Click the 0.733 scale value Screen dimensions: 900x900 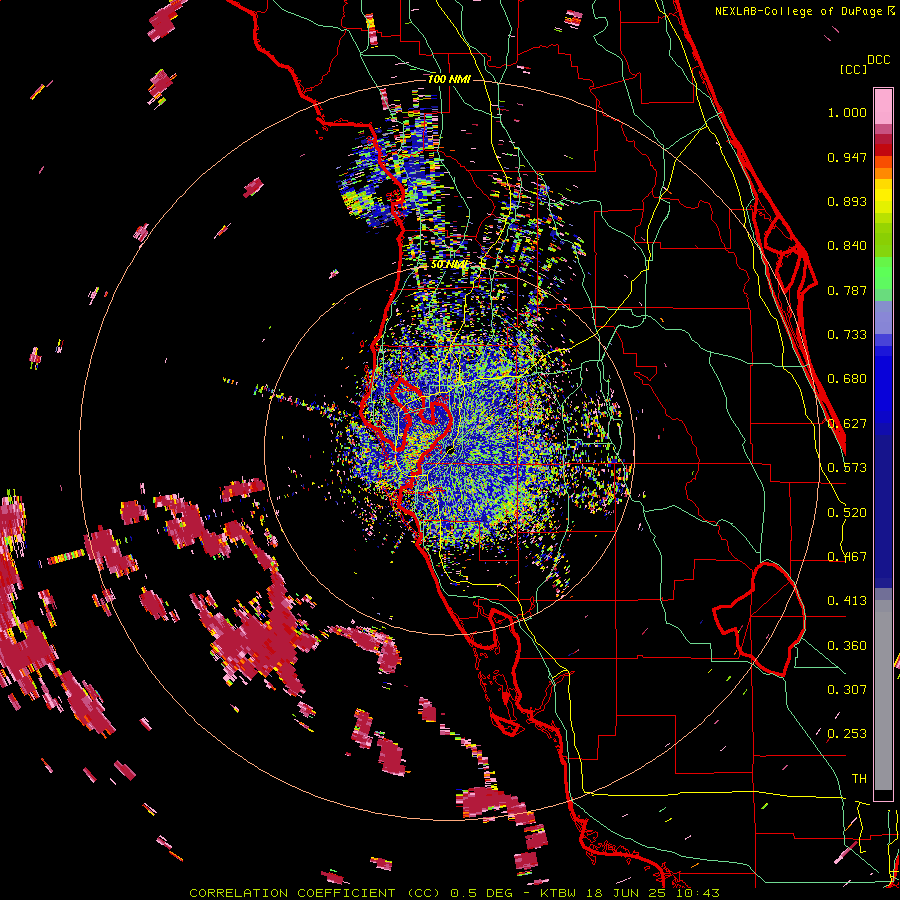click(x=847, y=335)
